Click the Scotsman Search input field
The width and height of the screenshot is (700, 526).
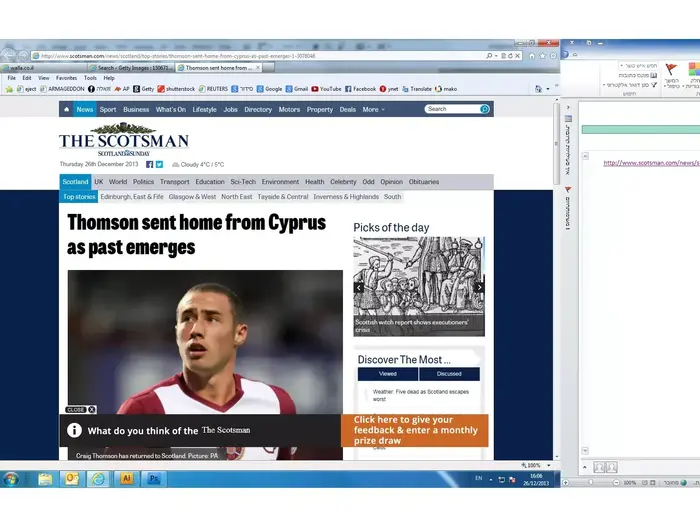(452, 109)
